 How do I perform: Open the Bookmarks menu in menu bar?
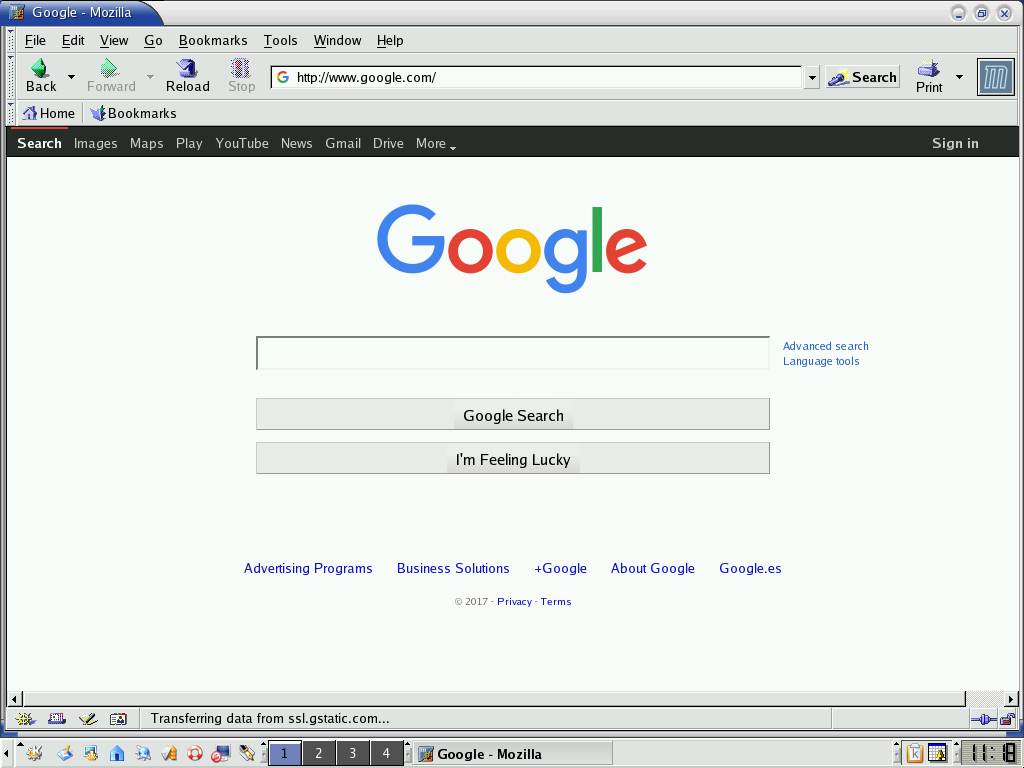213,40
